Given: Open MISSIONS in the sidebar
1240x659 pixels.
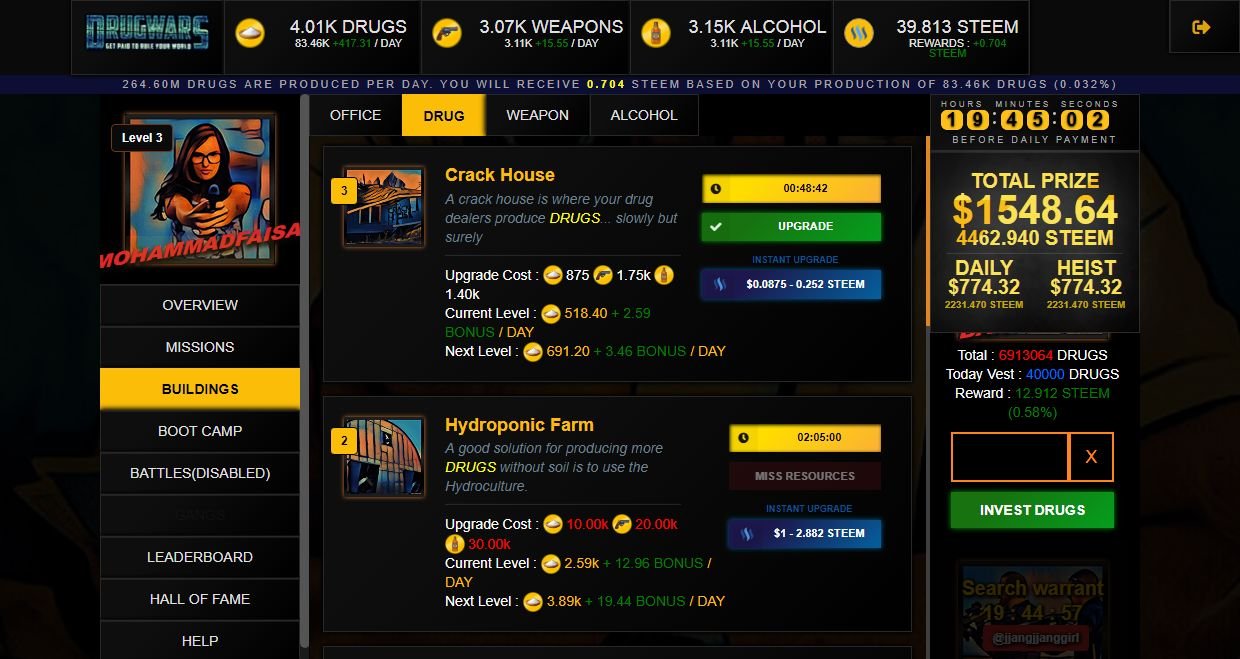Looking at the screenshot, I should [x=200, y=347].
